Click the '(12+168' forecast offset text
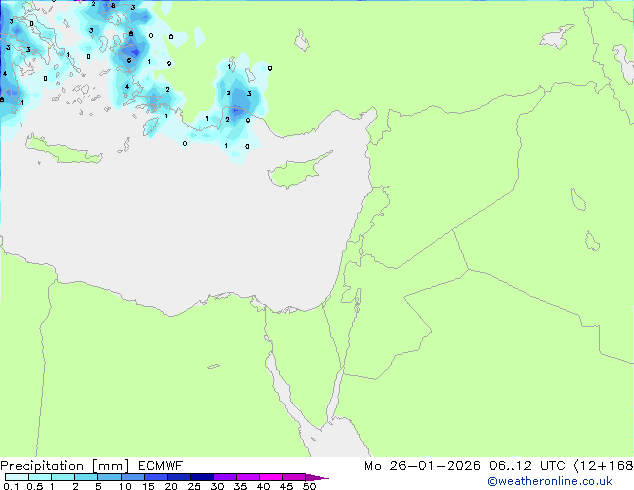Screen dimensions: 634x490 [603, 466]
